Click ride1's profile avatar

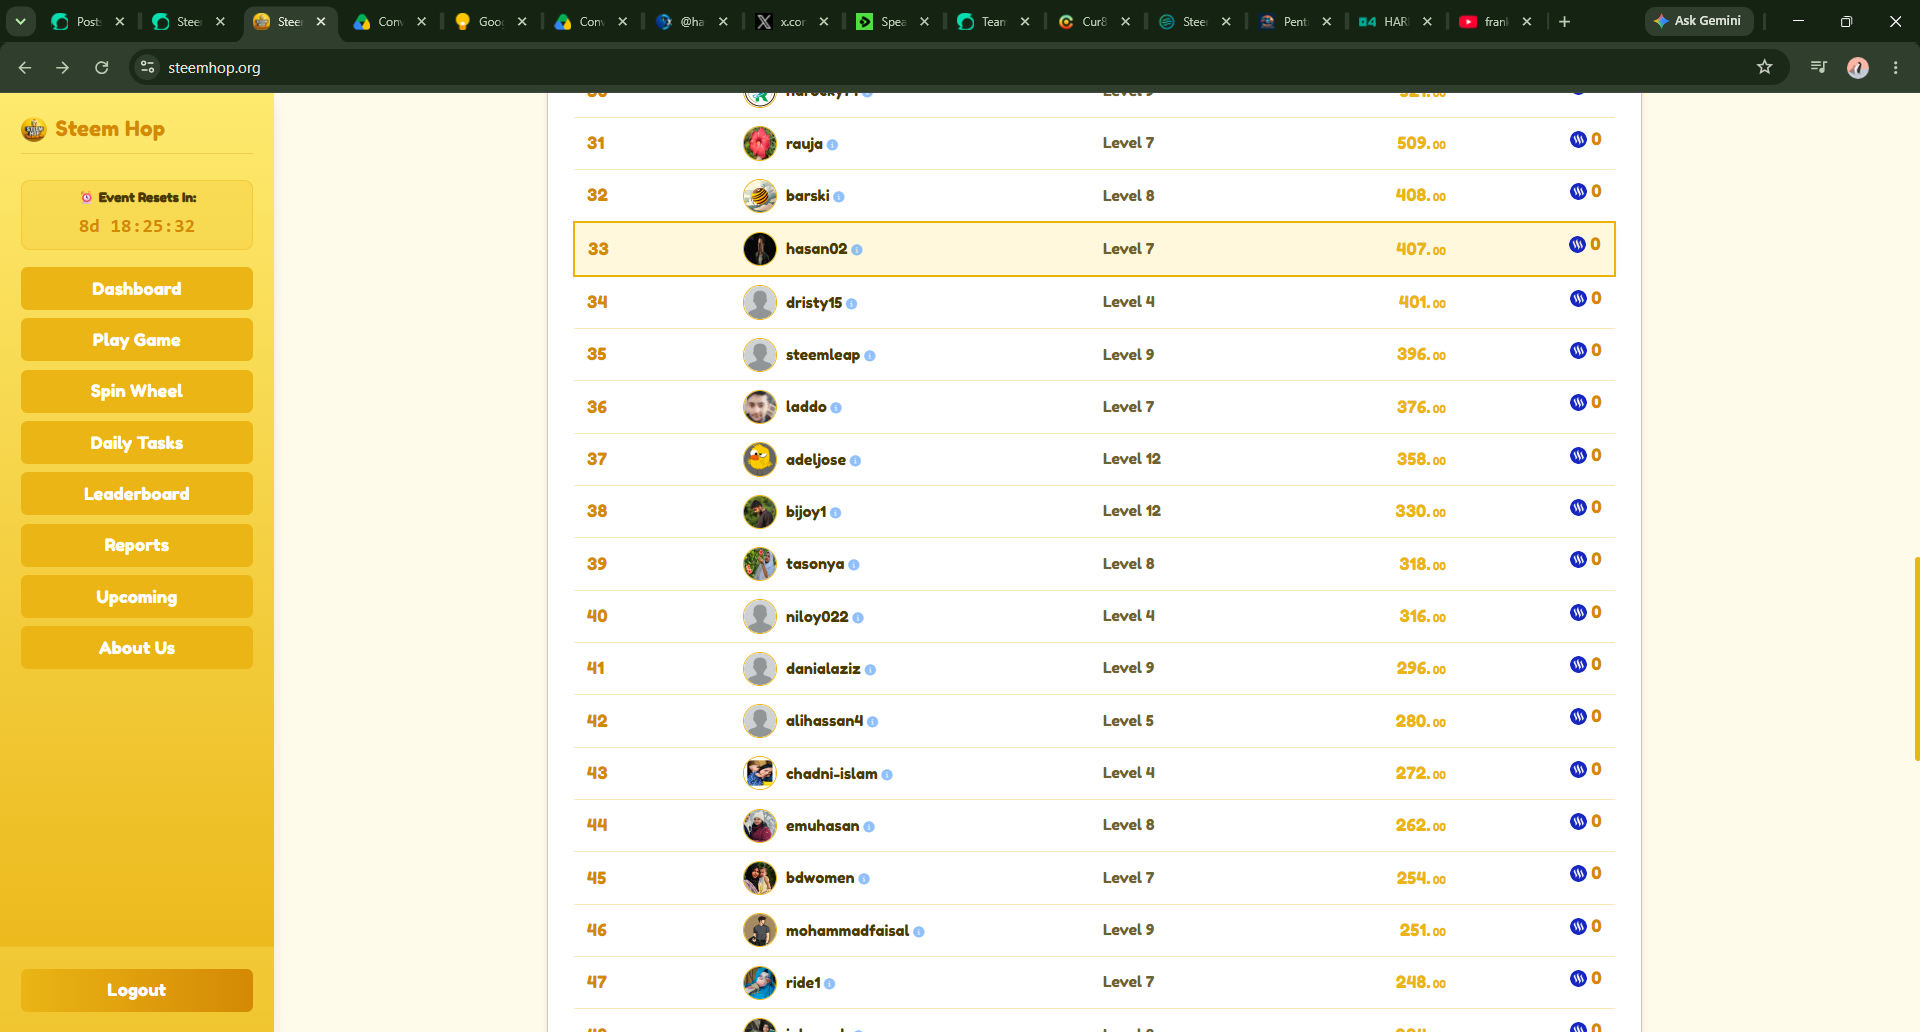point(760,983)
